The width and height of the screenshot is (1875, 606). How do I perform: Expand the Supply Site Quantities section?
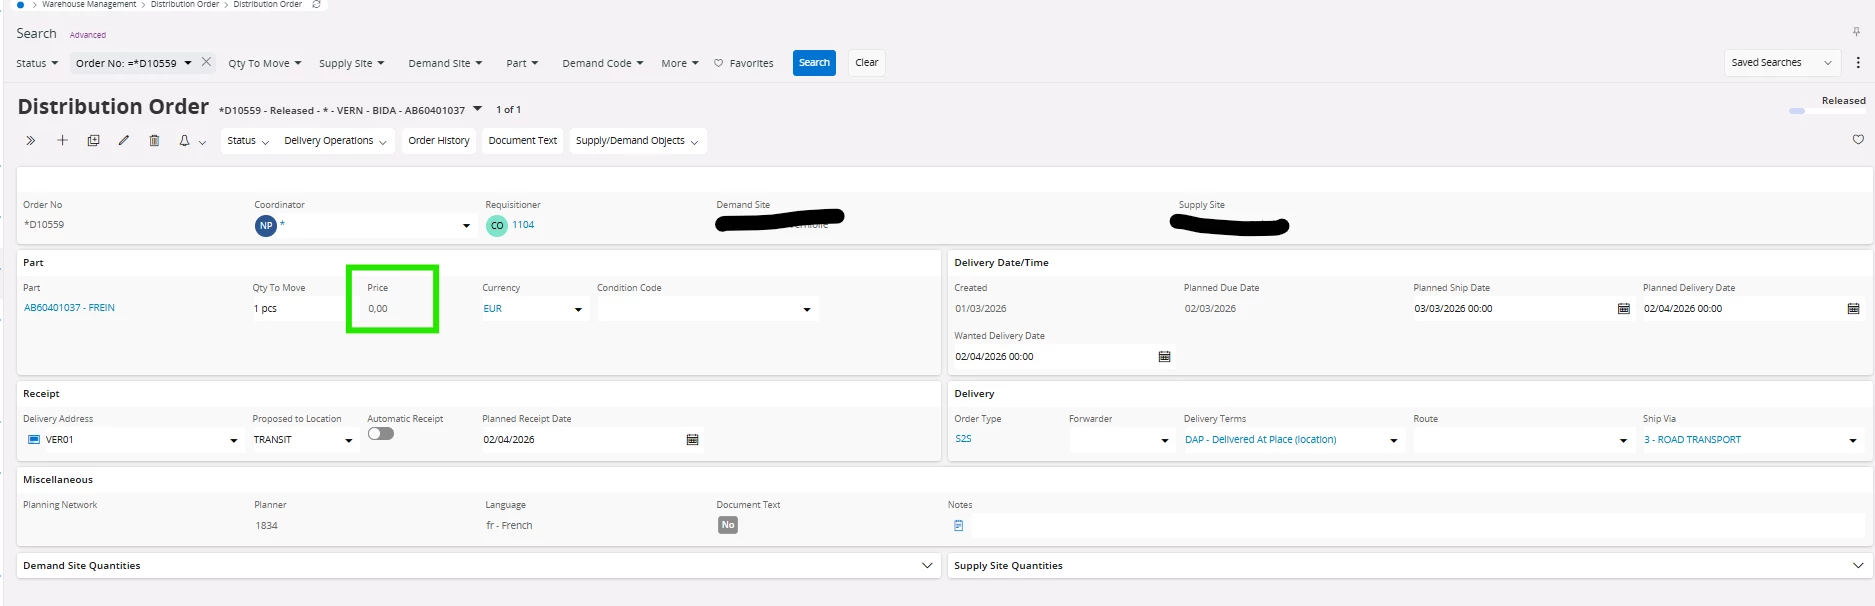pyautogui.click(x=1857, y=566)
